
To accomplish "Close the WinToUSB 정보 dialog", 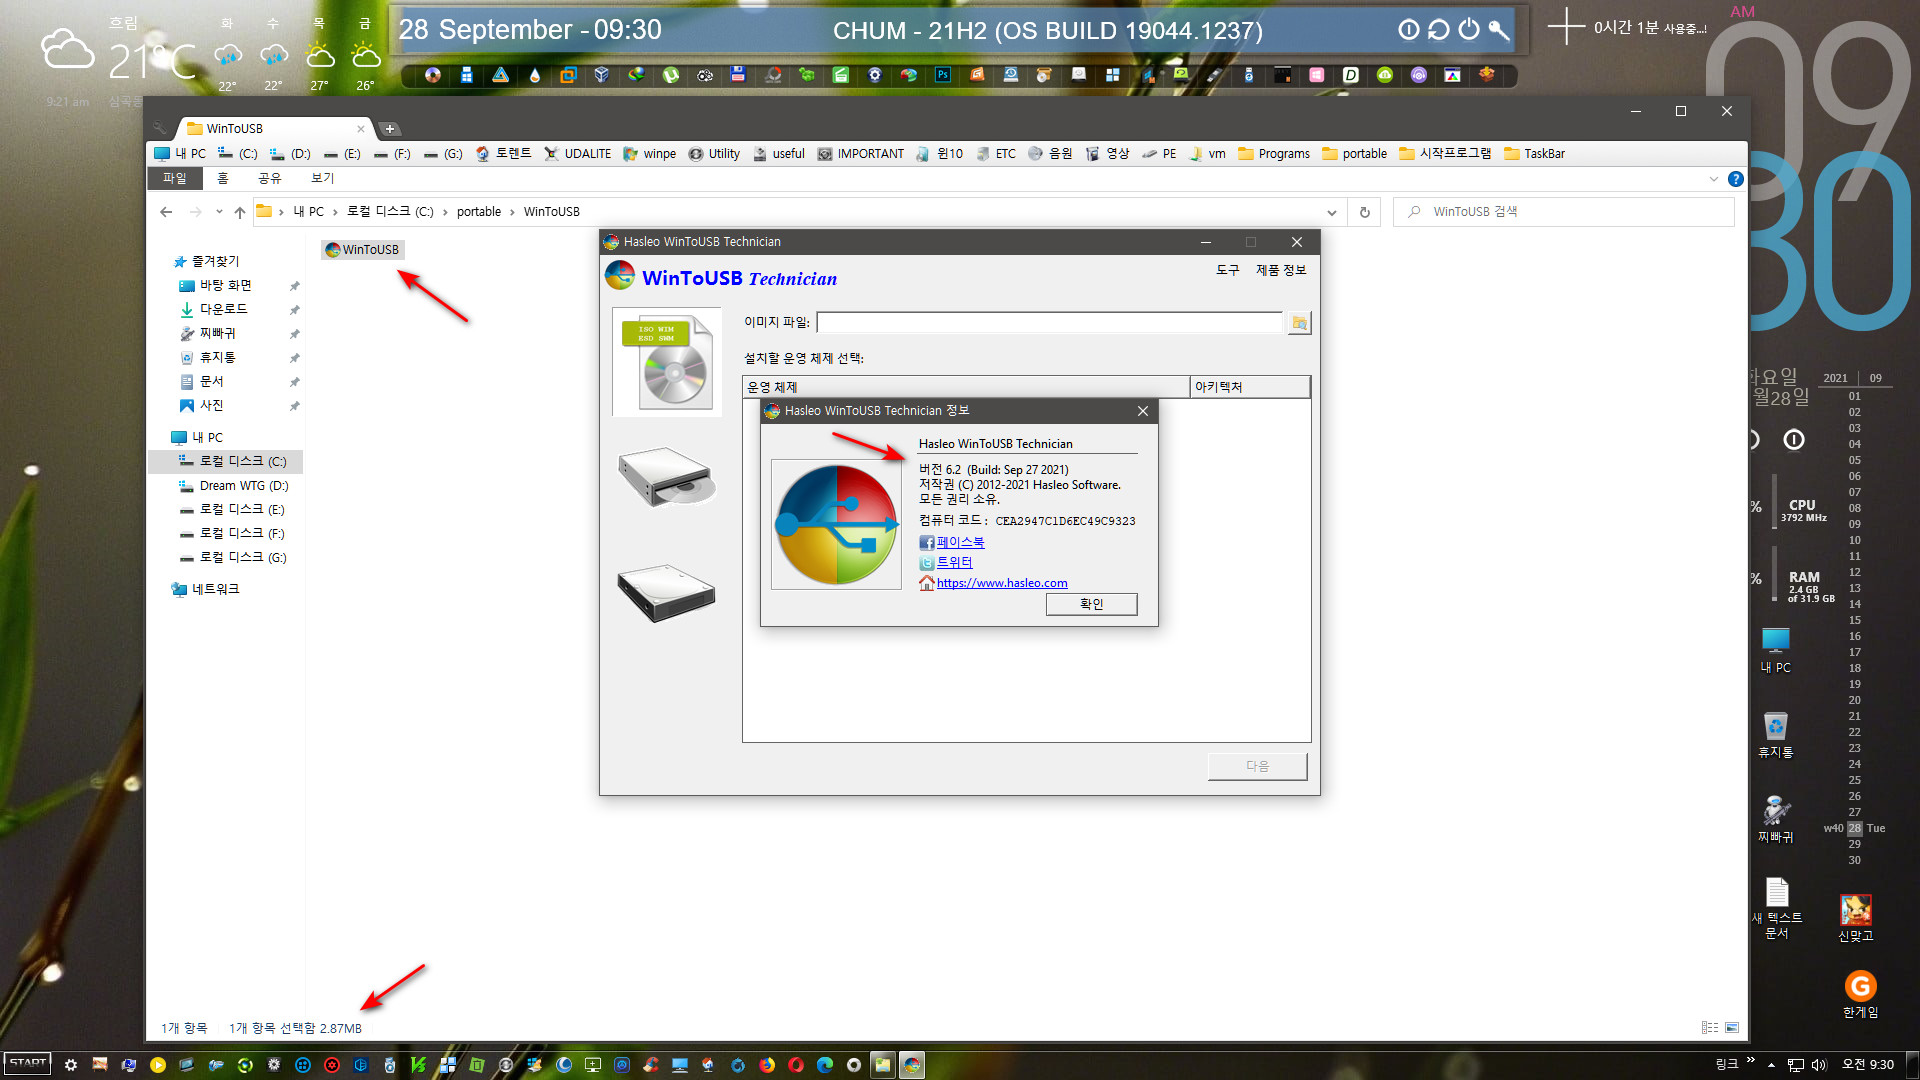I will tap(1143, 411).
